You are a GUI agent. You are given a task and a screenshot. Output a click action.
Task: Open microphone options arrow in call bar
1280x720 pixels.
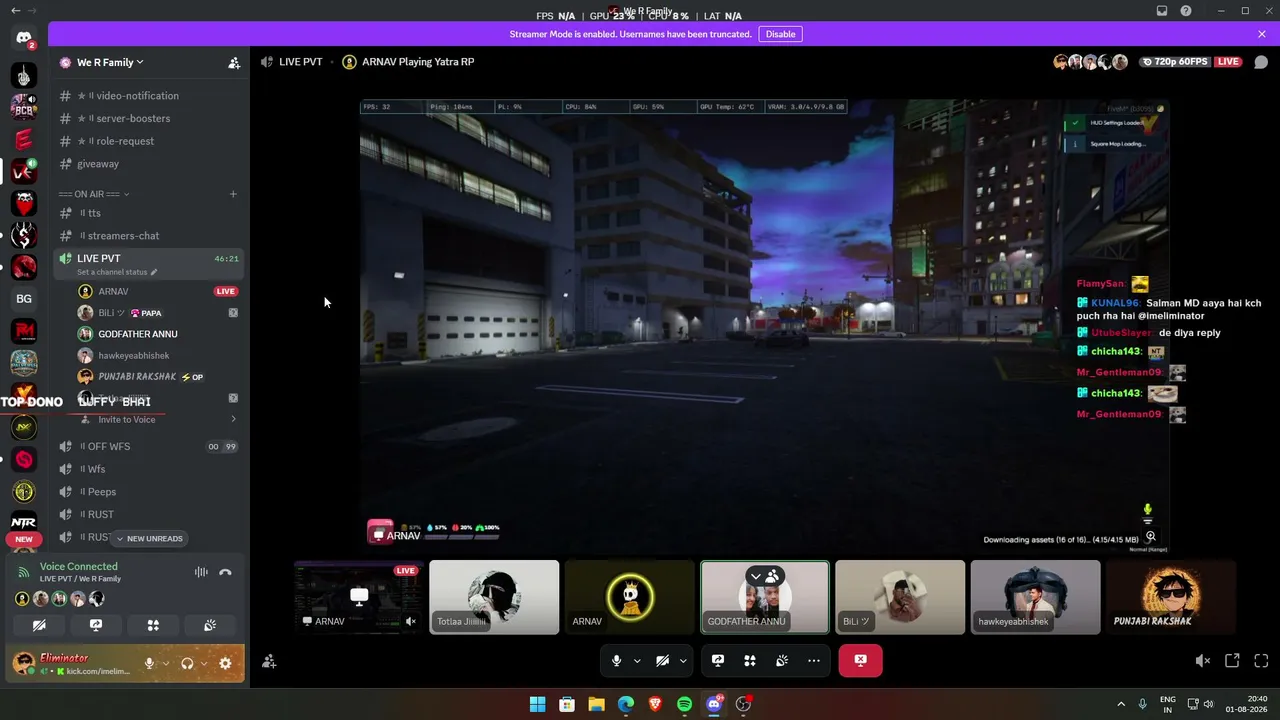[x=637, y=661]
